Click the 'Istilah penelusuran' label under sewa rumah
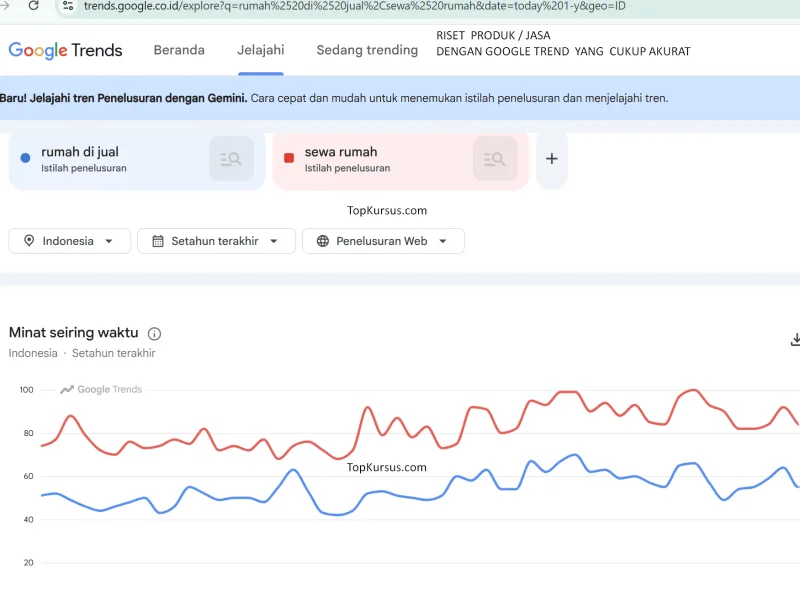 tap(347, 168)
